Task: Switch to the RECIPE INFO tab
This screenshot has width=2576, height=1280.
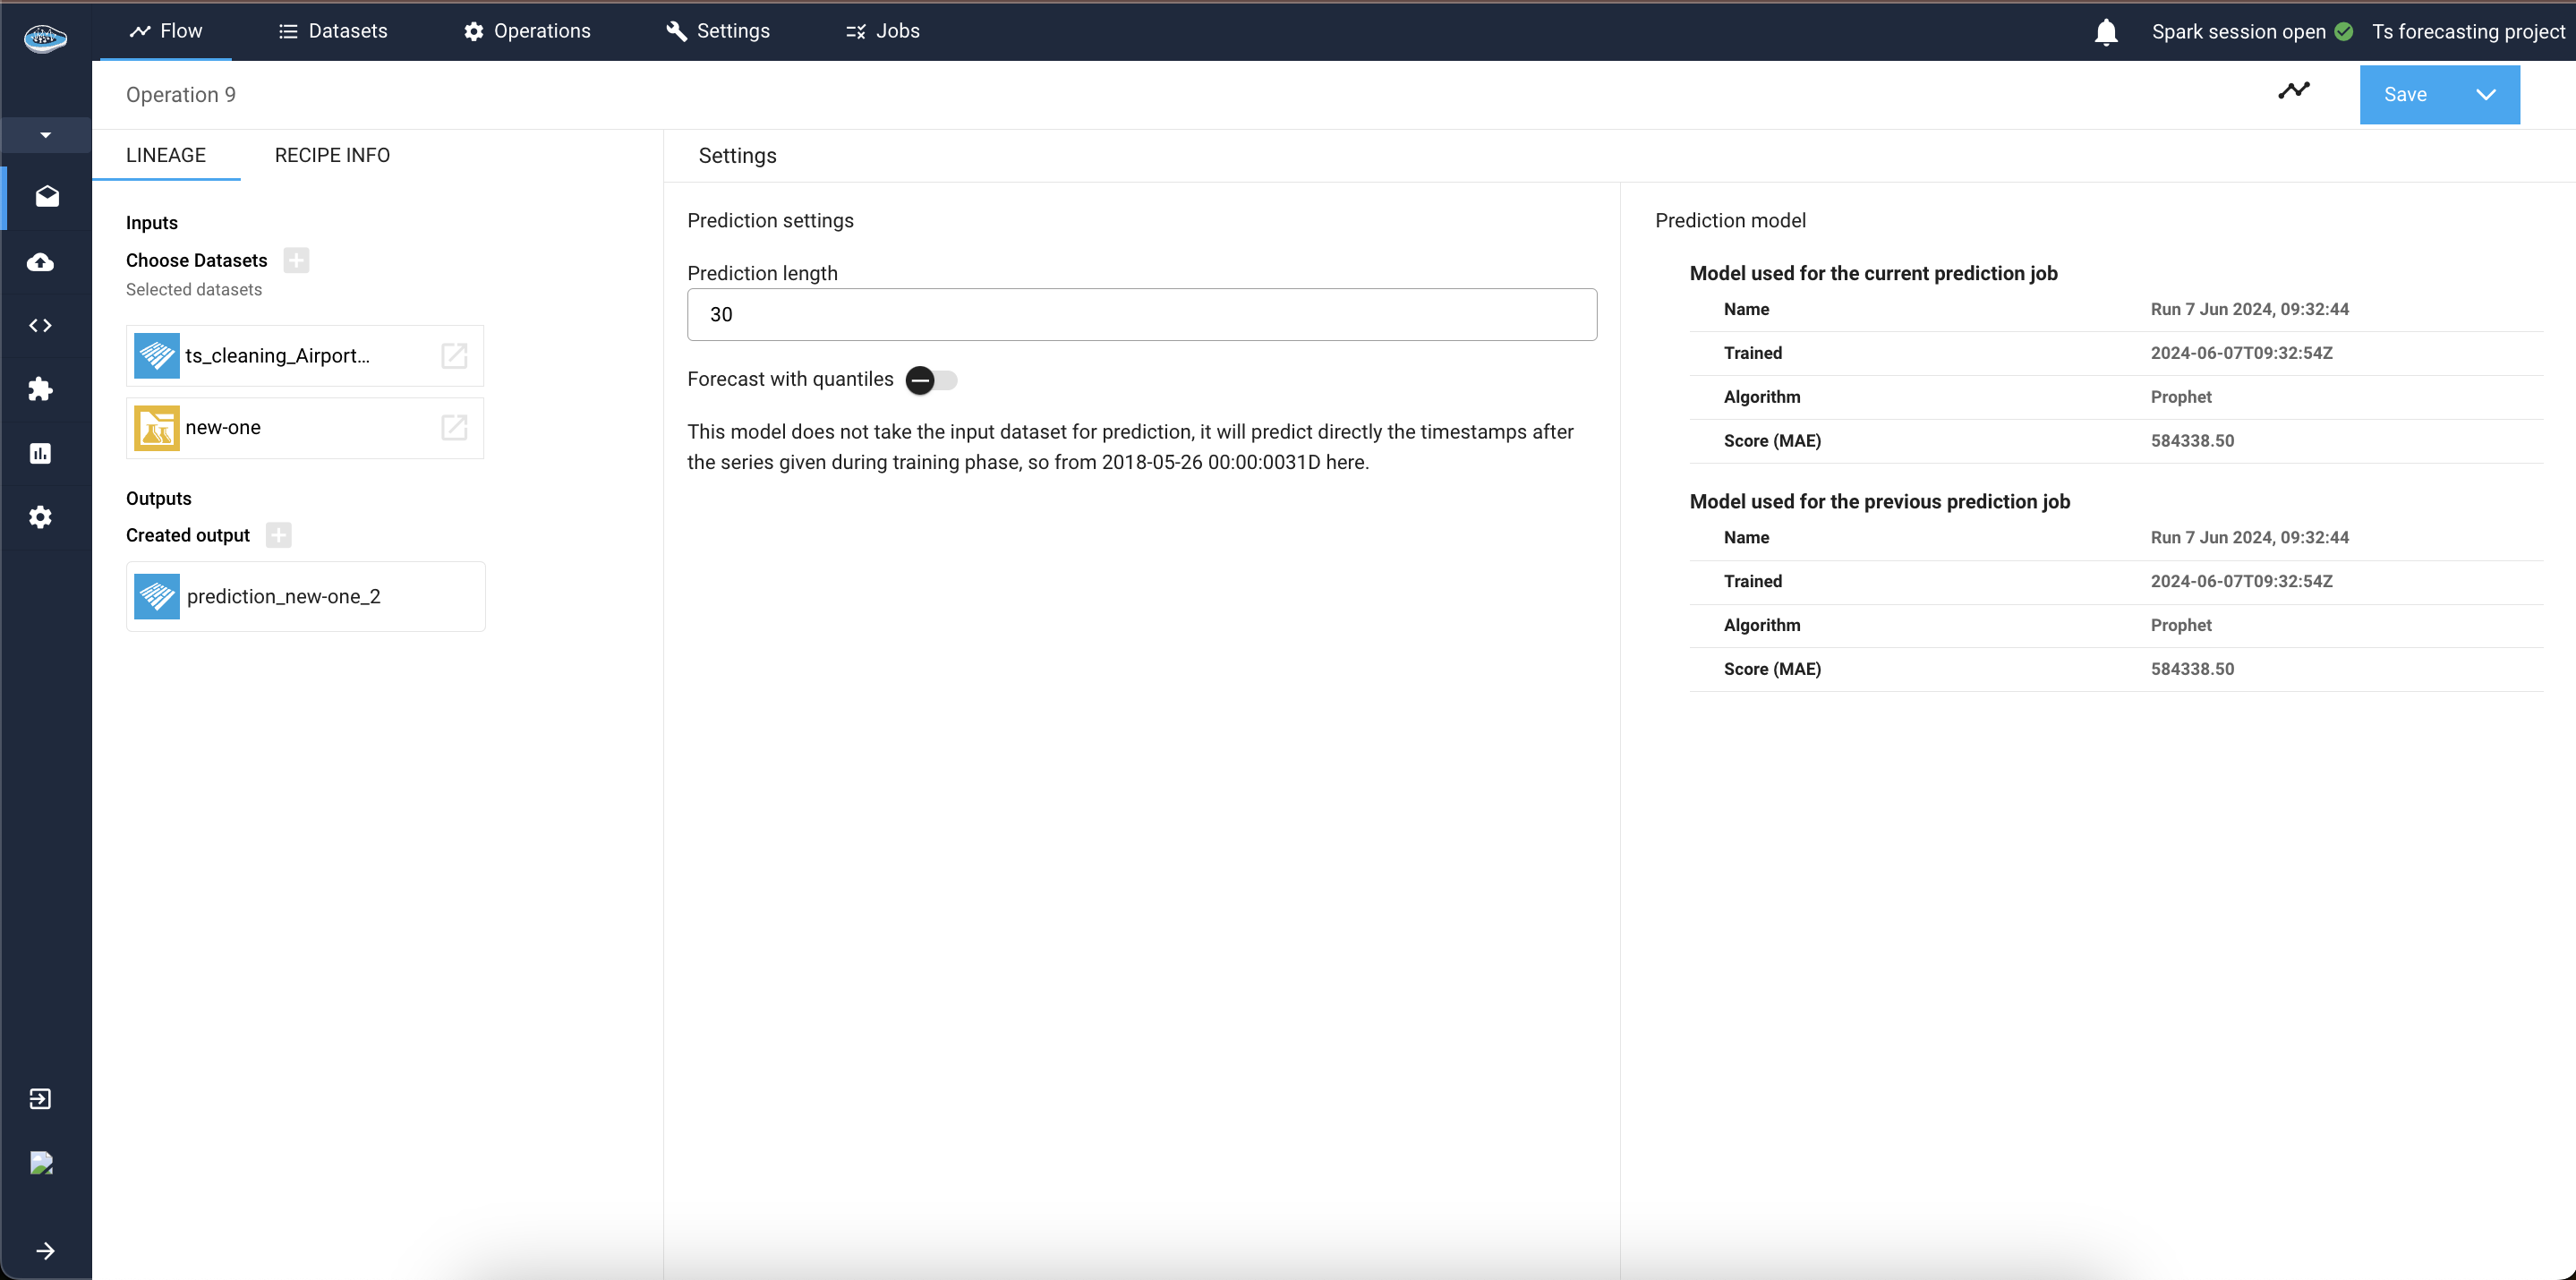Action: [x=332, y=155]
